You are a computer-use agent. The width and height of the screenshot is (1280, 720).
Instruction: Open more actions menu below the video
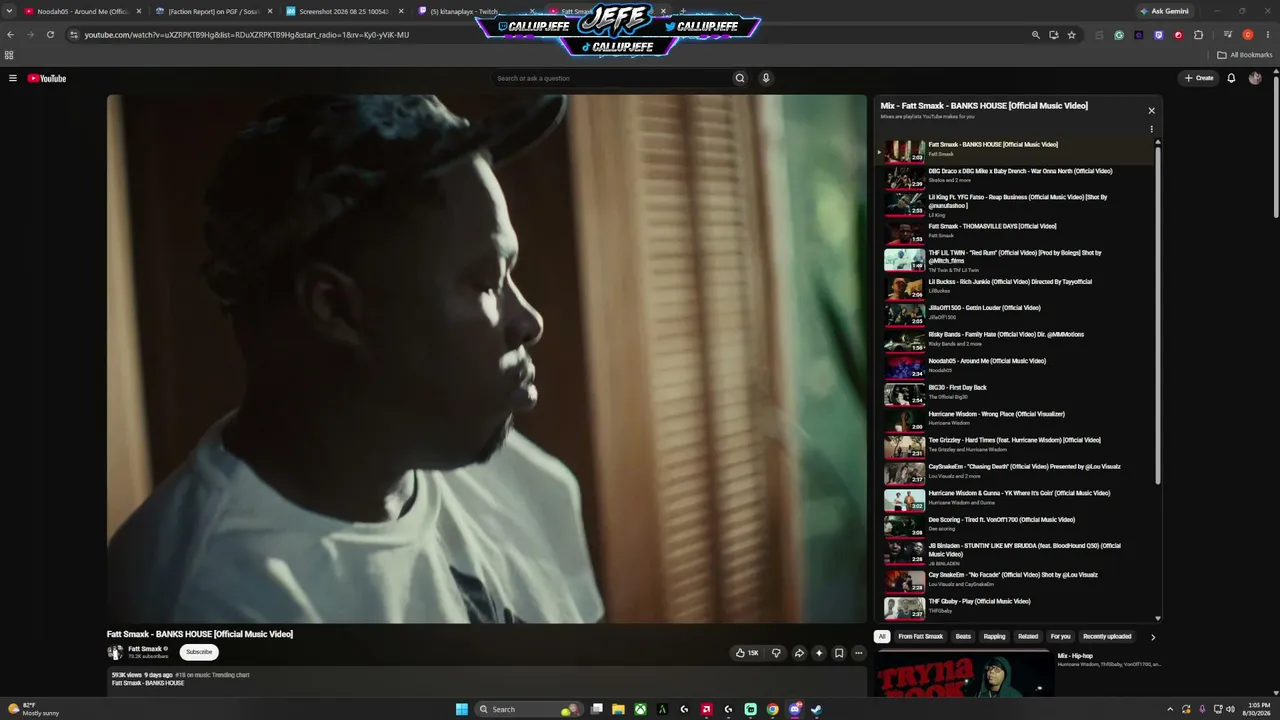858,653
